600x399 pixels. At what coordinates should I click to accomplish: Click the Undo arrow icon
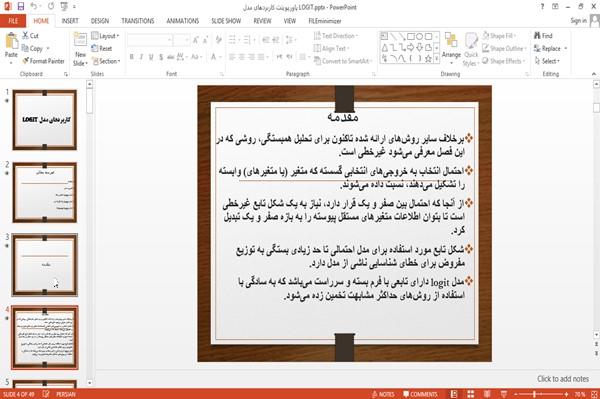click(34, 7)
